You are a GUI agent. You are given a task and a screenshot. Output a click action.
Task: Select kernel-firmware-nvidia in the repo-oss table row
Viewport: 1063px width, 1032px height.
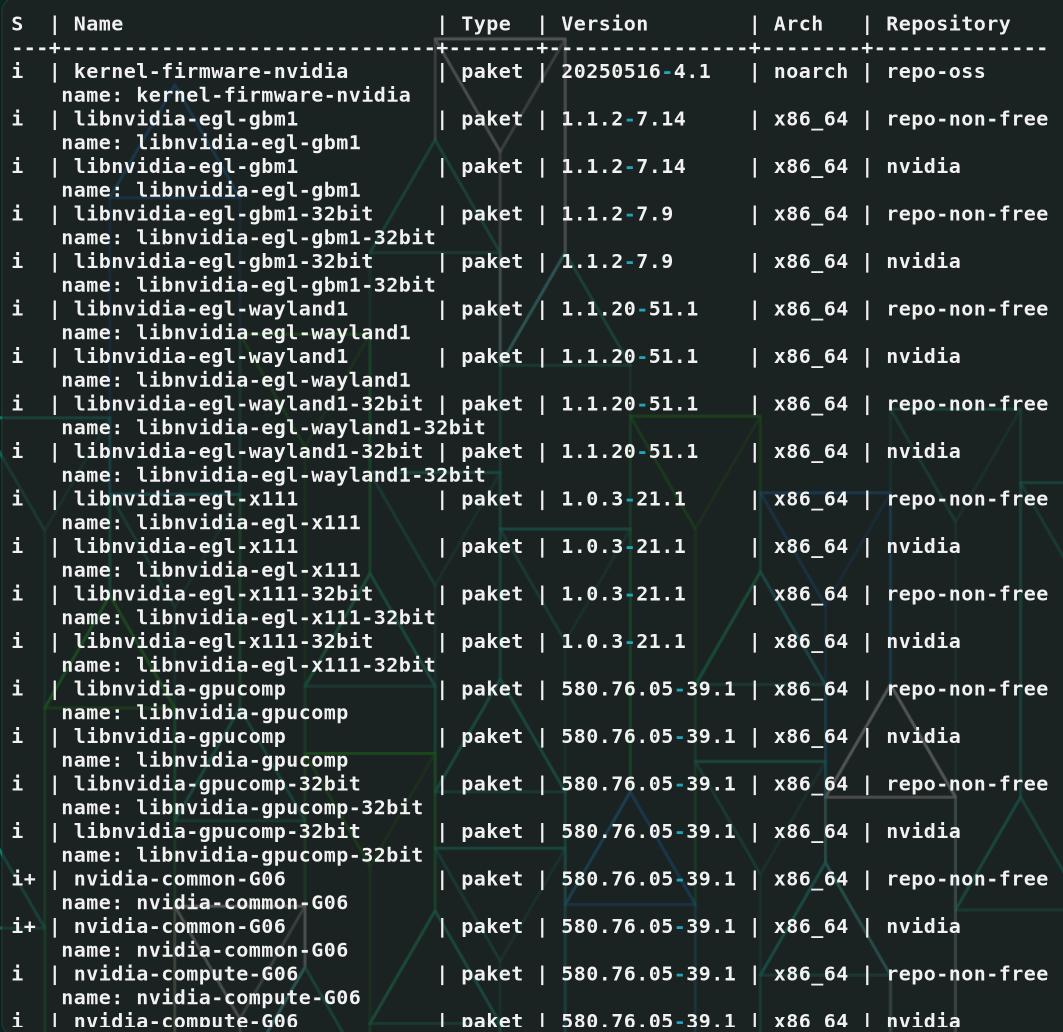[211, 71]
